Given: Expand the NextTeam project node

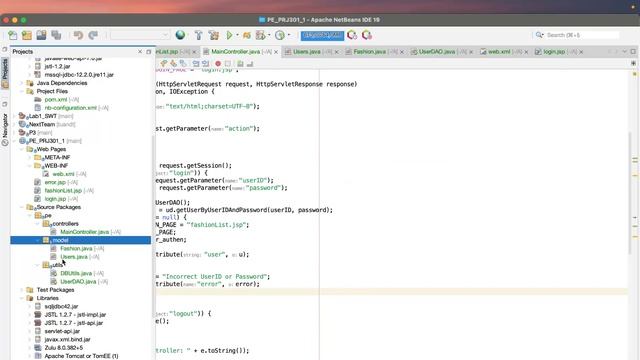Looking at the screenshot, I should (15, 124).
